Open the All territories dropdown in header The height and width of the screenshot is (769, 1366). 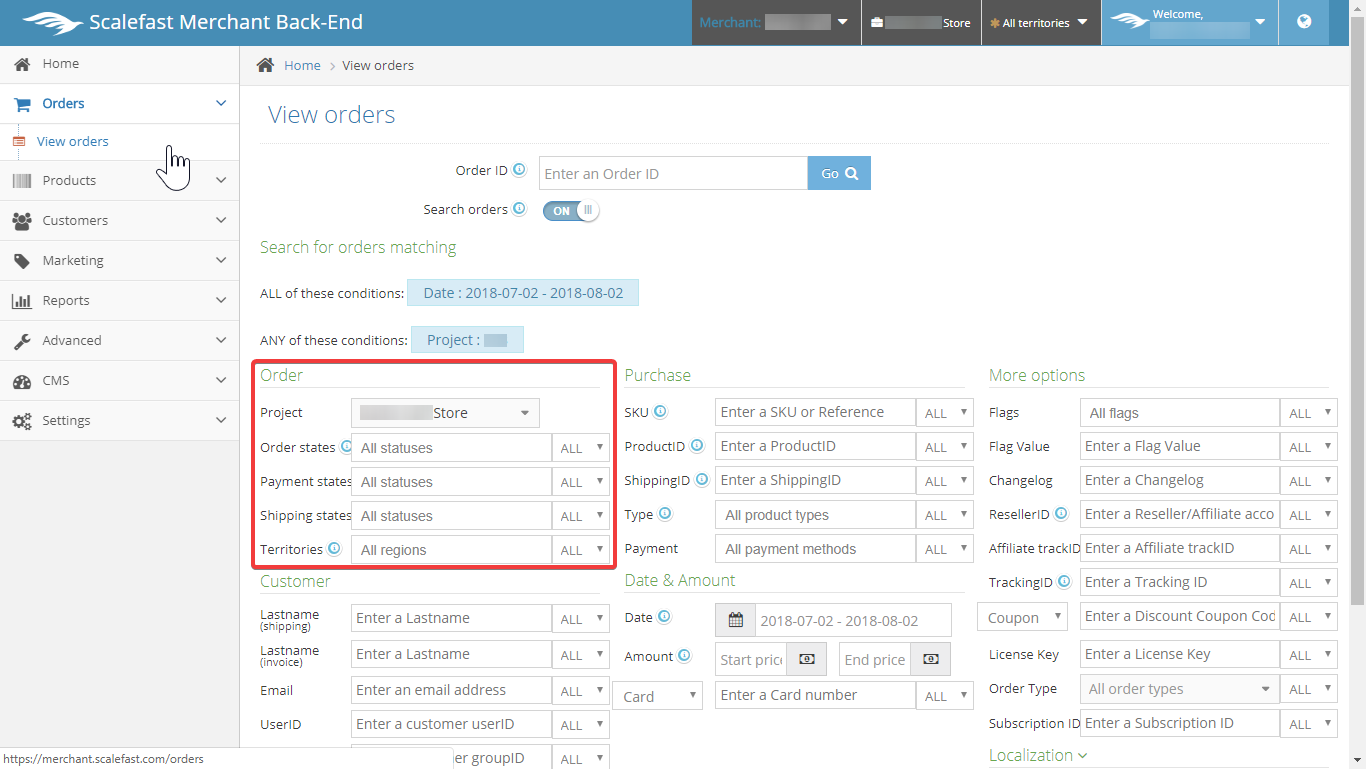1041,23
